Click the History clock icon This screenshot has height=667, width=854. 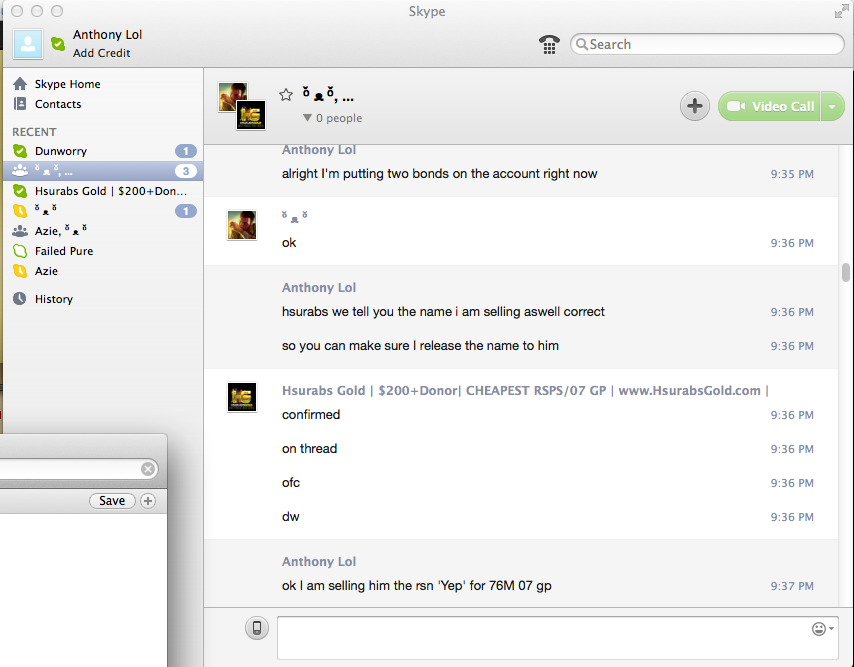20,298
